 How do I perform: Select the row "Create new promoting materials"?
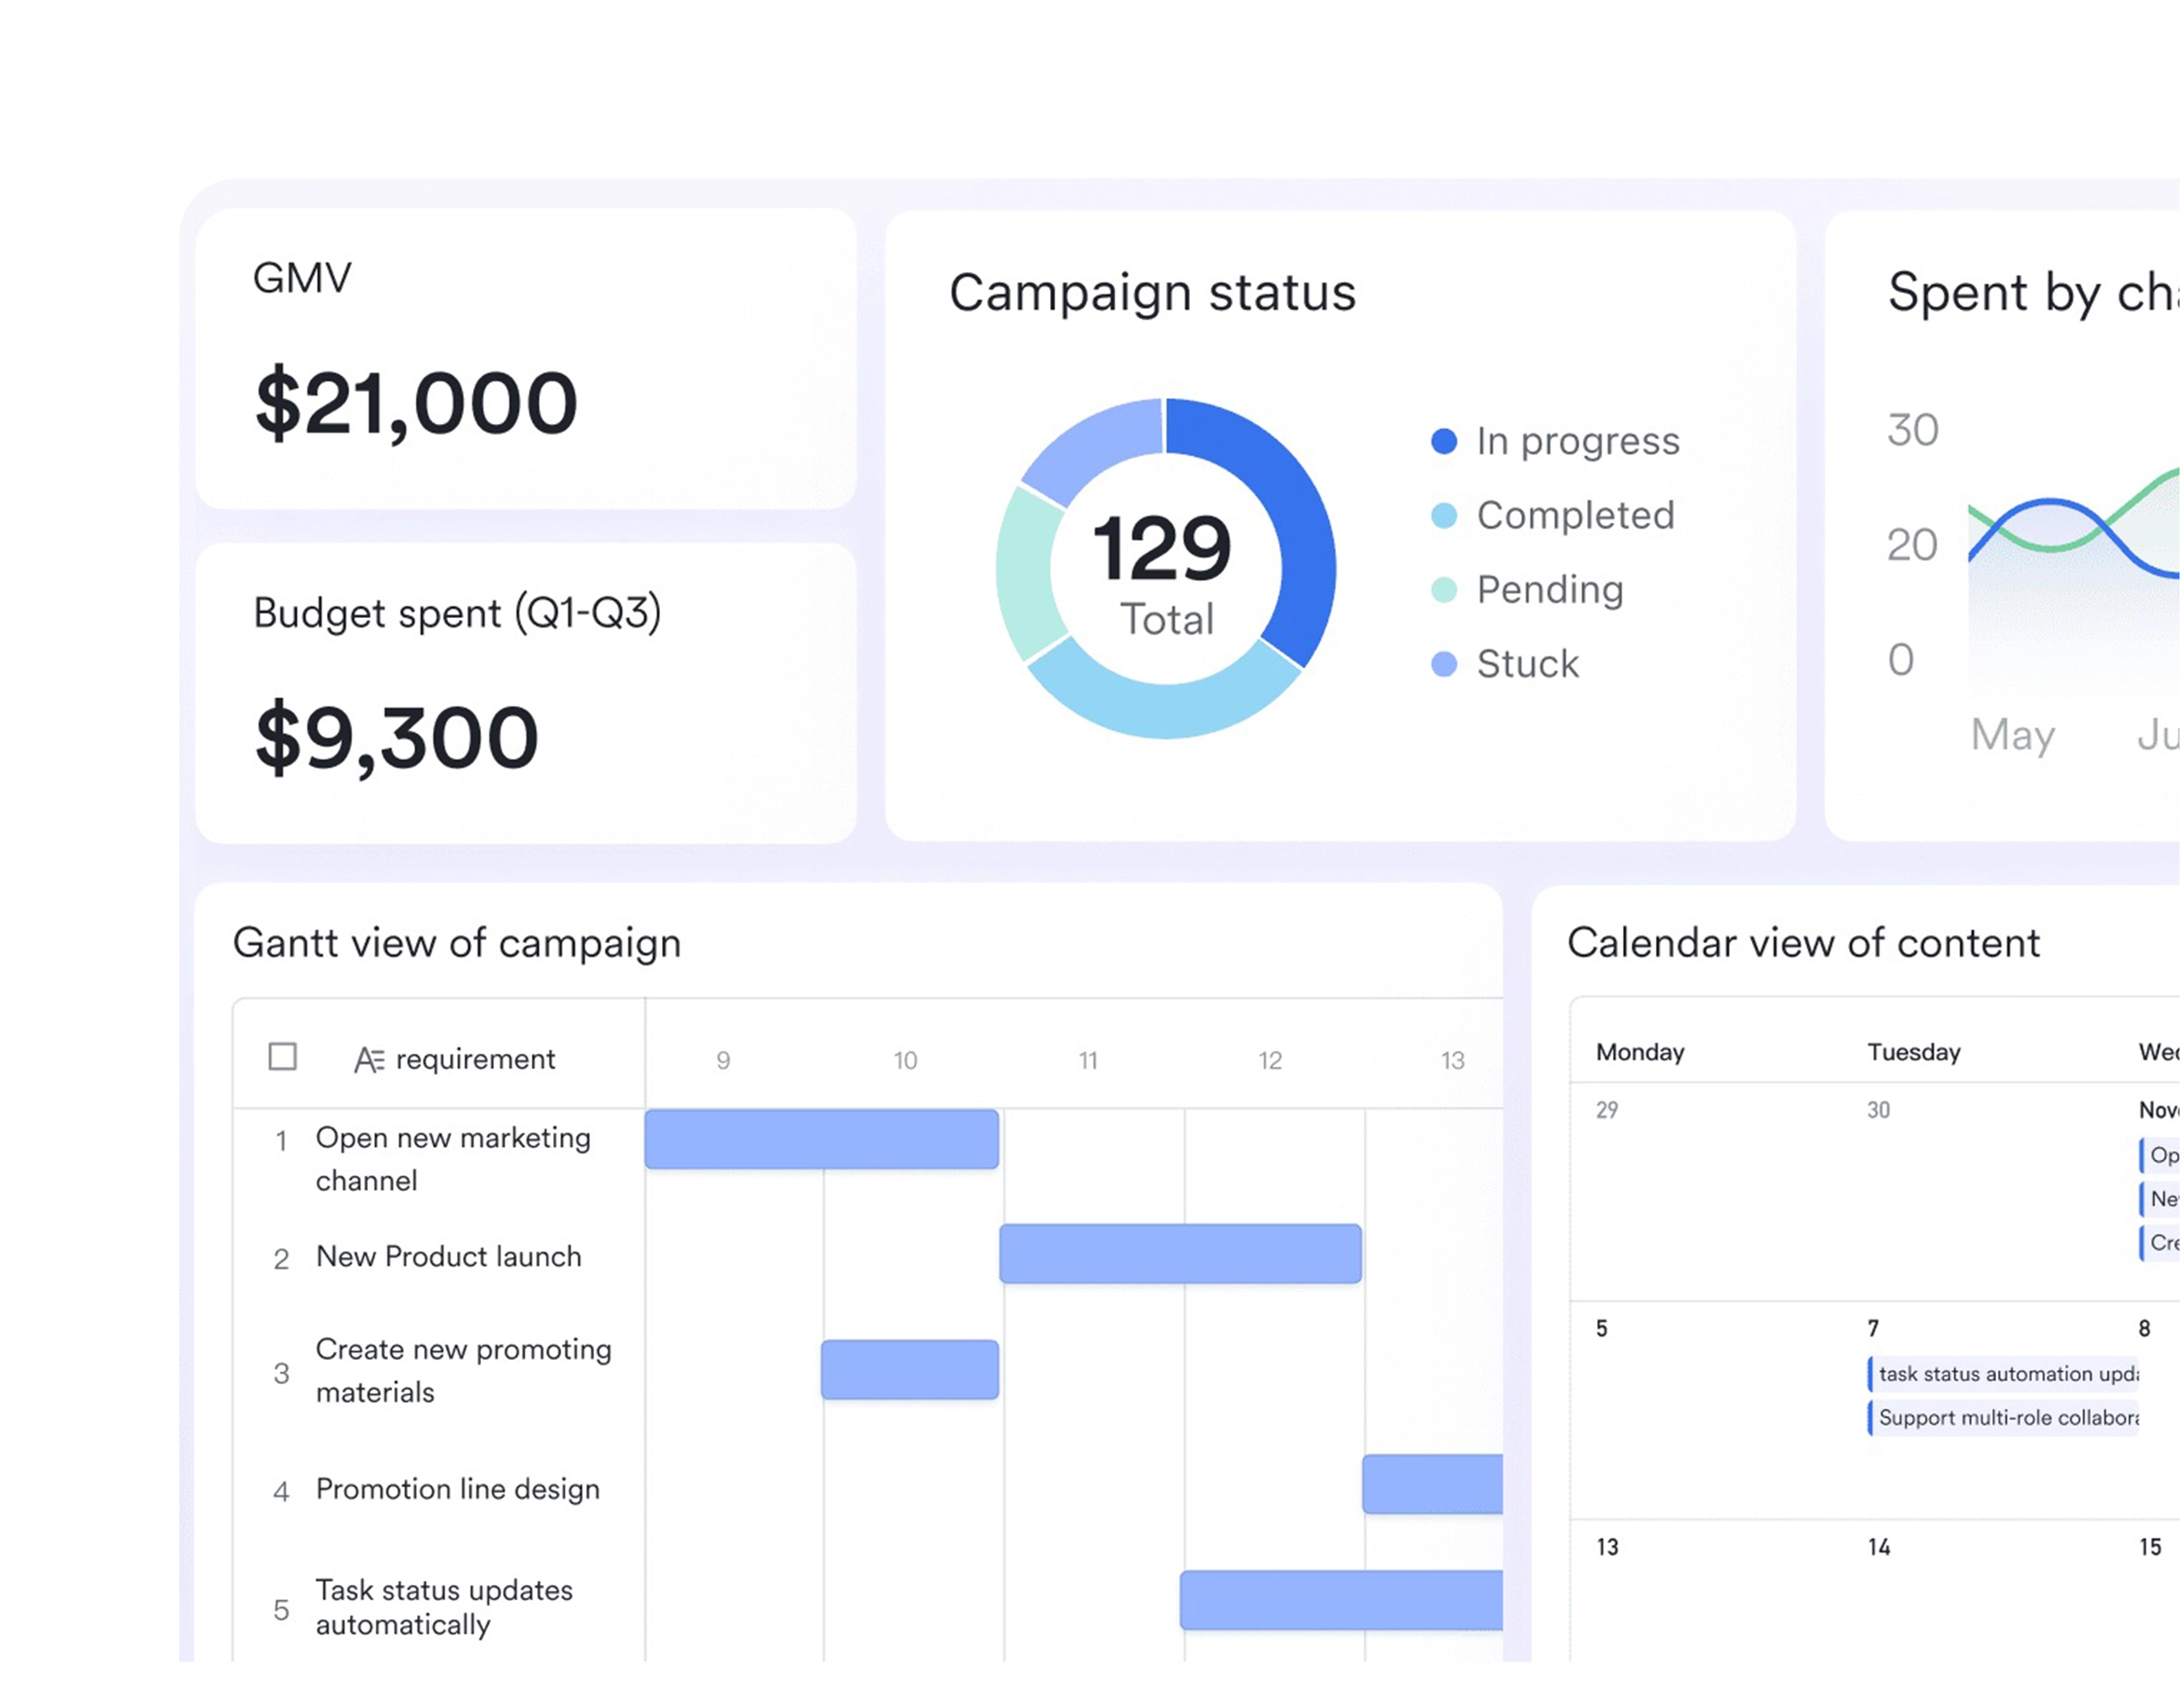pos(463,1371)
